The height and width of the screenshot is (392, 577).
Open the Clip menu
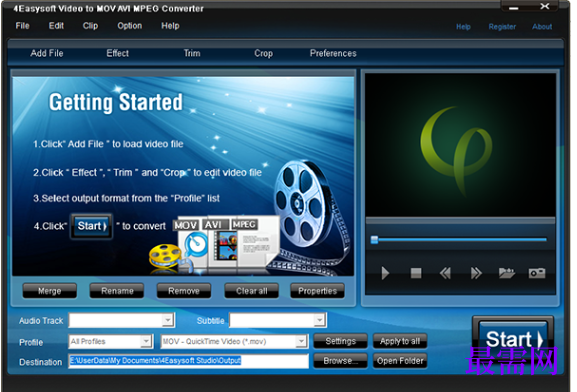(90, 26)
